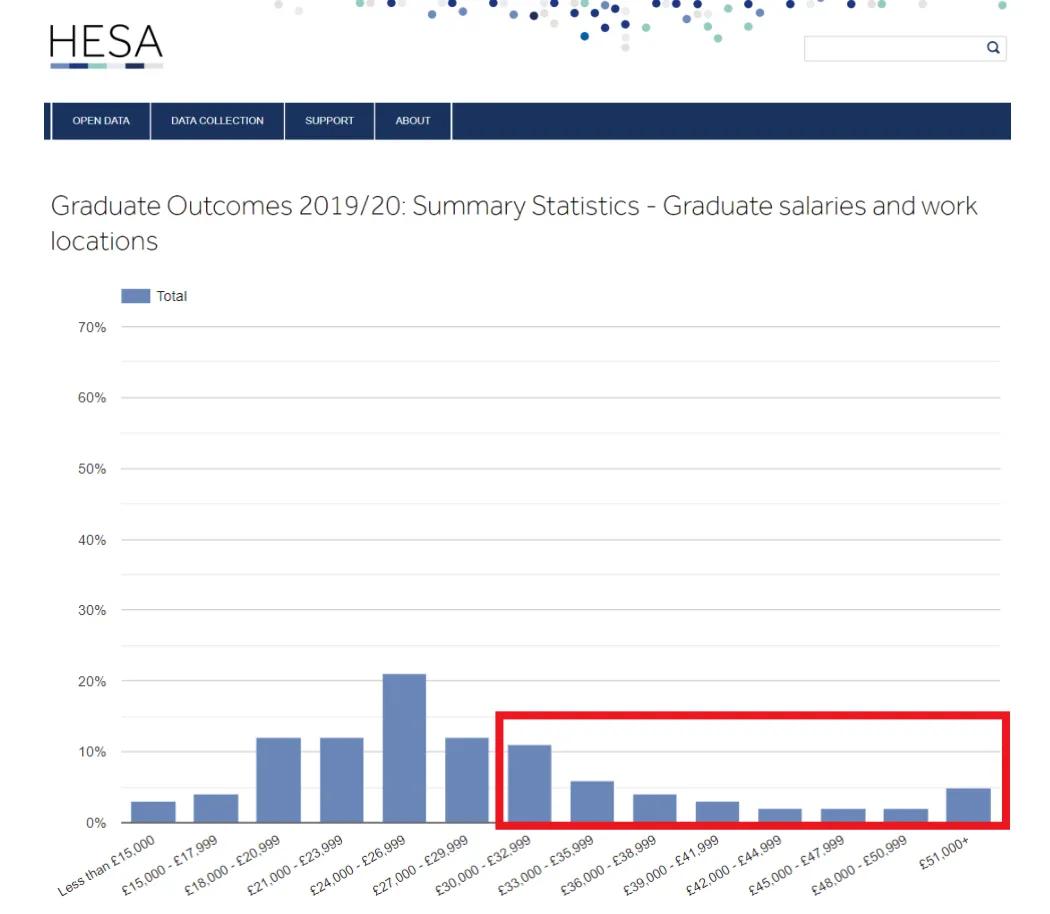Viewport: 1050px width, 914px height.
Task: Select the £39,000 - £41,999 bar
Action: 717,812
